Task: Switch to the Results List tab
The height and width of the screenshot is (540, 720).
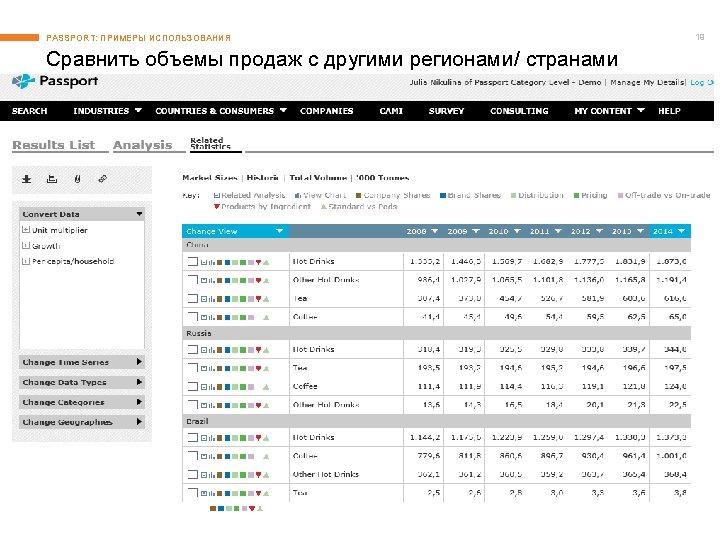Action: pos(54,145)
